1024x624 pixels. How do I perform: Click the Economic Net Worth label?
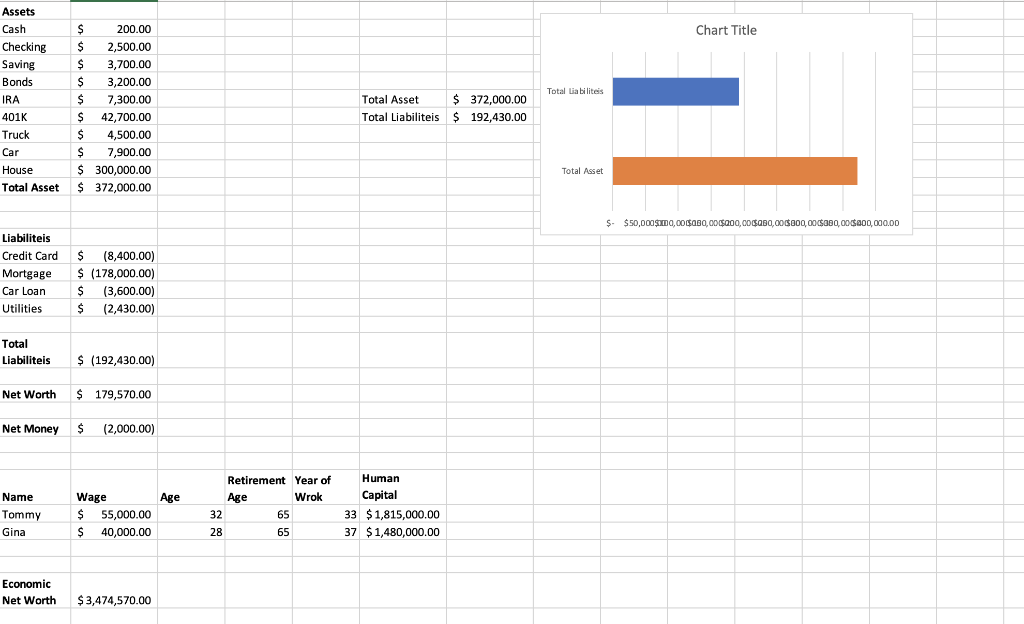tap(35, 591)
